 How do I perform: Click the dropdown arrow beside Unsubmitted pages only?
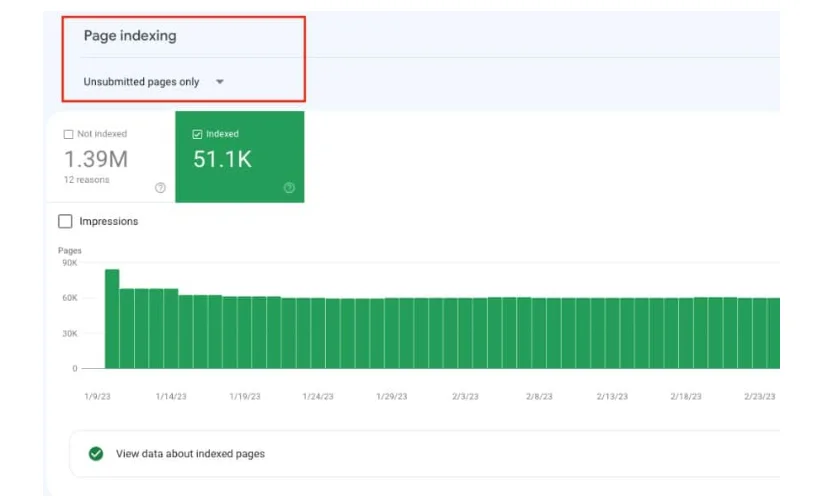(x=220, y=82)
